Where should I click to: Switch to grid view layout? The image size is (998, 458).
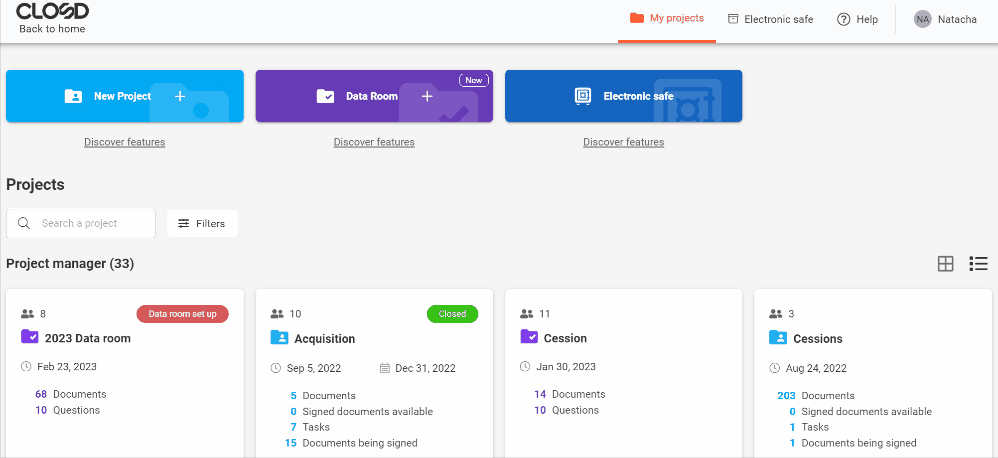(945, 264)
